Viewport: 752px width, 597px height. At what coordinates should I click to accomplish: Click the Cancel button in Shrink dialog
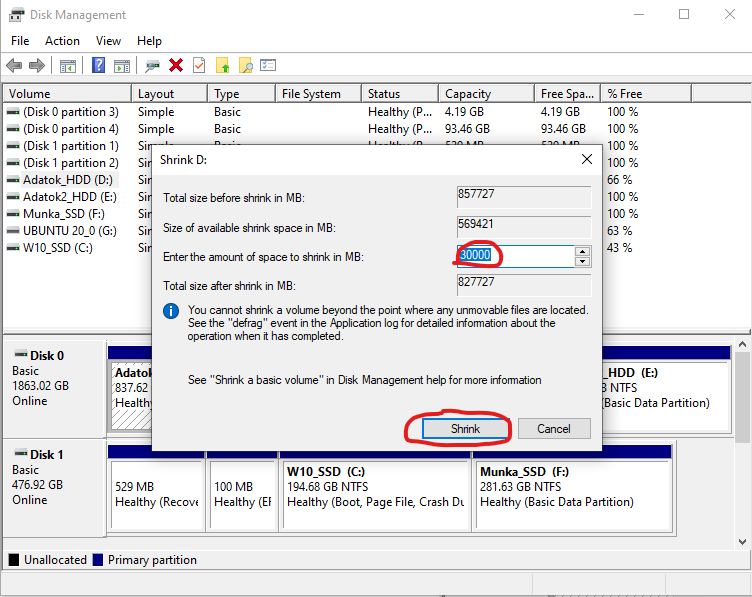pyautogui.click(x=553, y=428)
